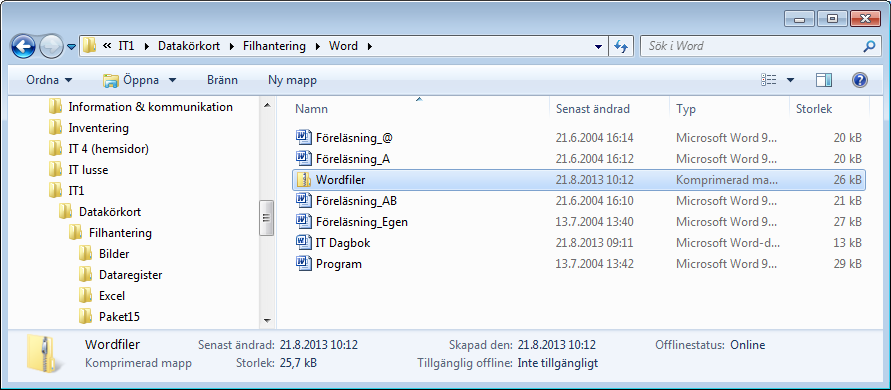This screenshot has height=390, width=891.
Task: Select the Program Word file icon
Action: coord(304,264)
